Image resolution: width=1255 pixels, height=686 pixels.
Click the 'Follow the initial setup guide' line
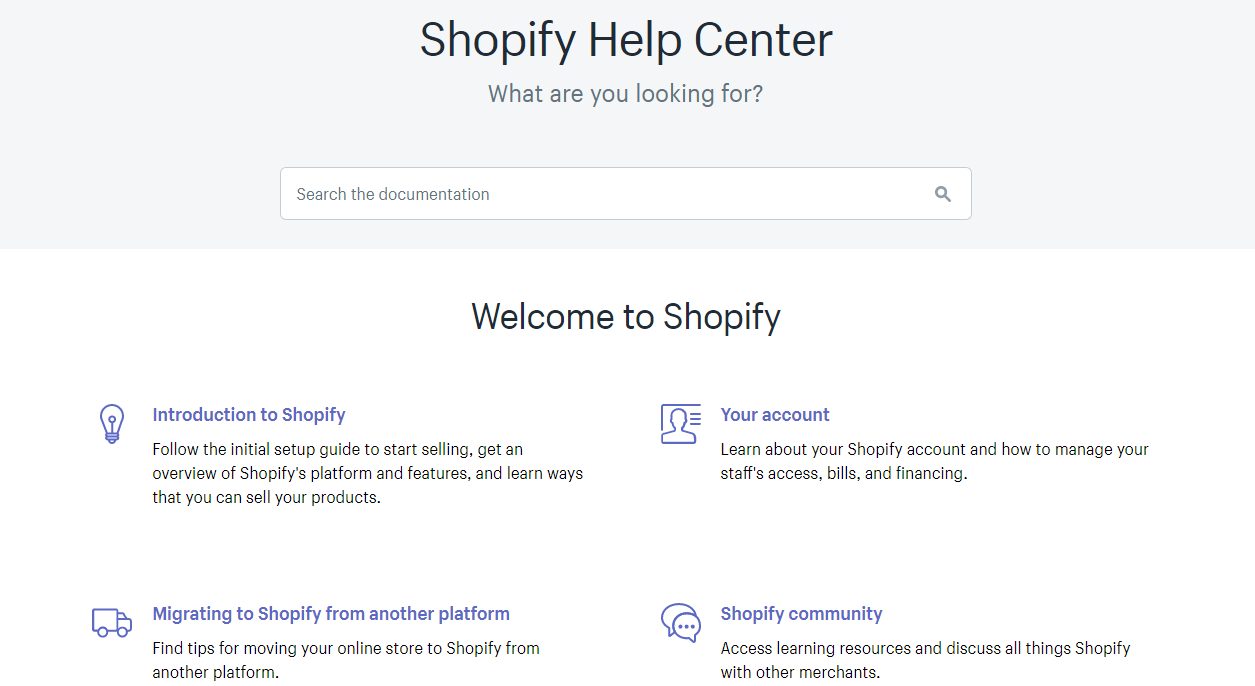[x=337, y=450]
